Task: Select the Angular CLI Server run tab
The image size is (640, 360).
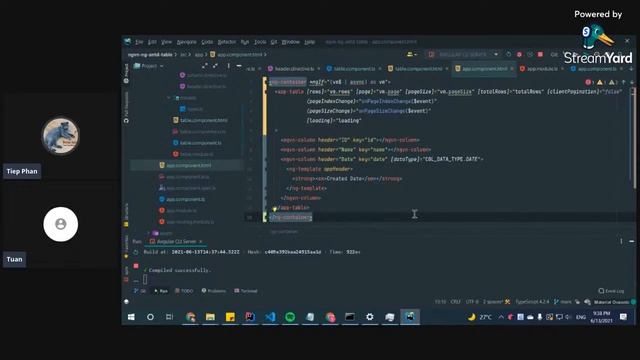Action: pyautogui.click(x=176, y=242)
